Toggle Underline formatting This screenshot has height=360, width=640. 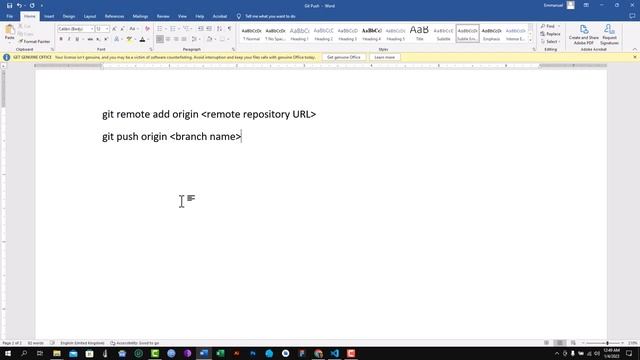pos(77,39)
